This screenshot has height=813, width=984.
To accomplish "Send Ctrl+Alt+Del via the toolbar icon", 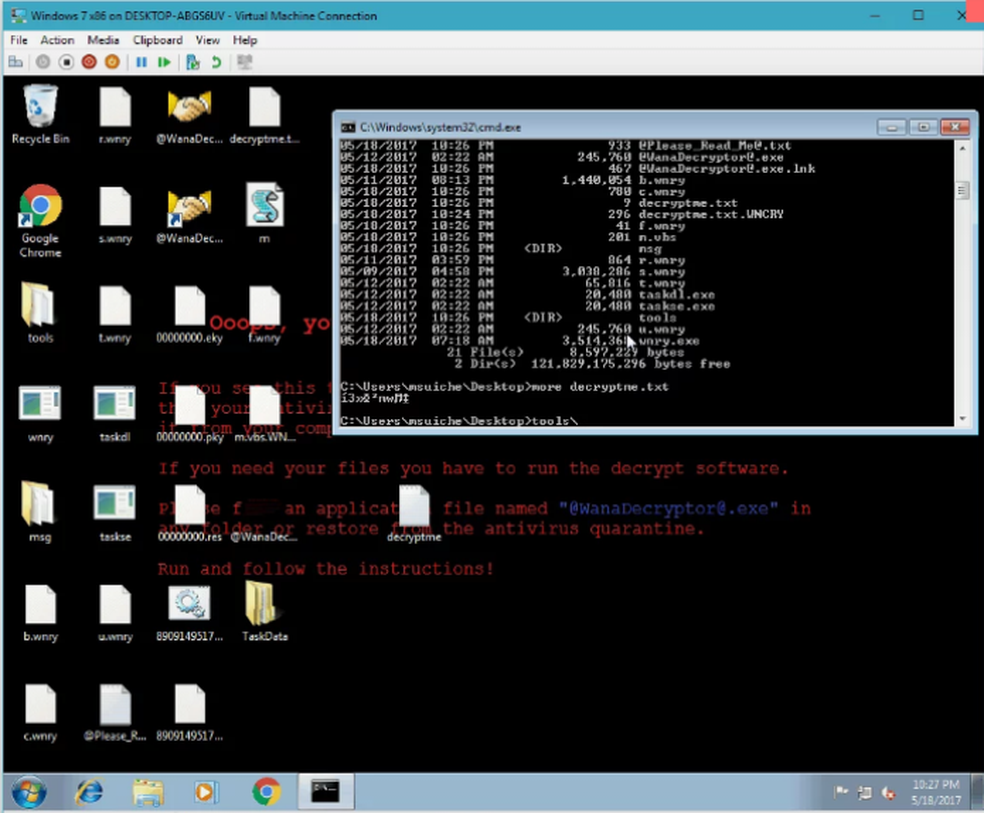I will (15, 62).
